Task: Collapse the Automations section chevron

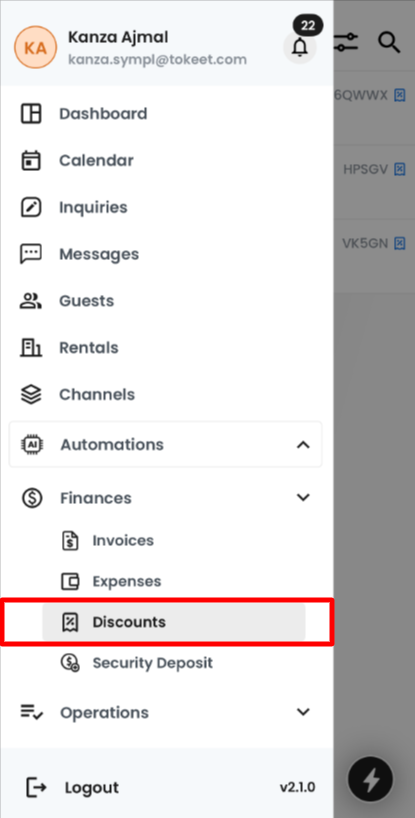Action: point(303,444)
